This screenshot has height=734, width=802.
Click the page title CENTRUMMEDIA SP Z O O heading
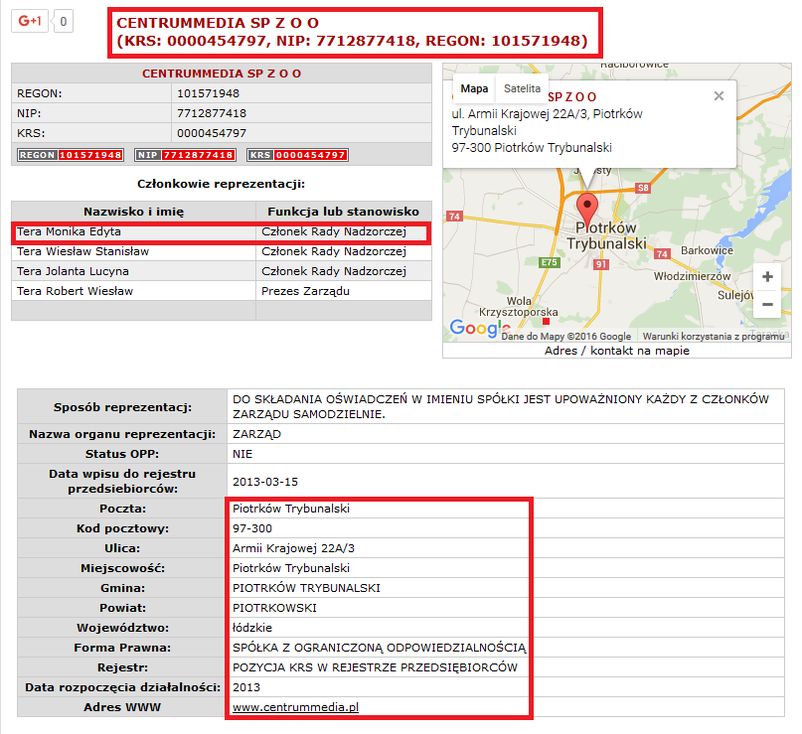[x=217, y=23]
